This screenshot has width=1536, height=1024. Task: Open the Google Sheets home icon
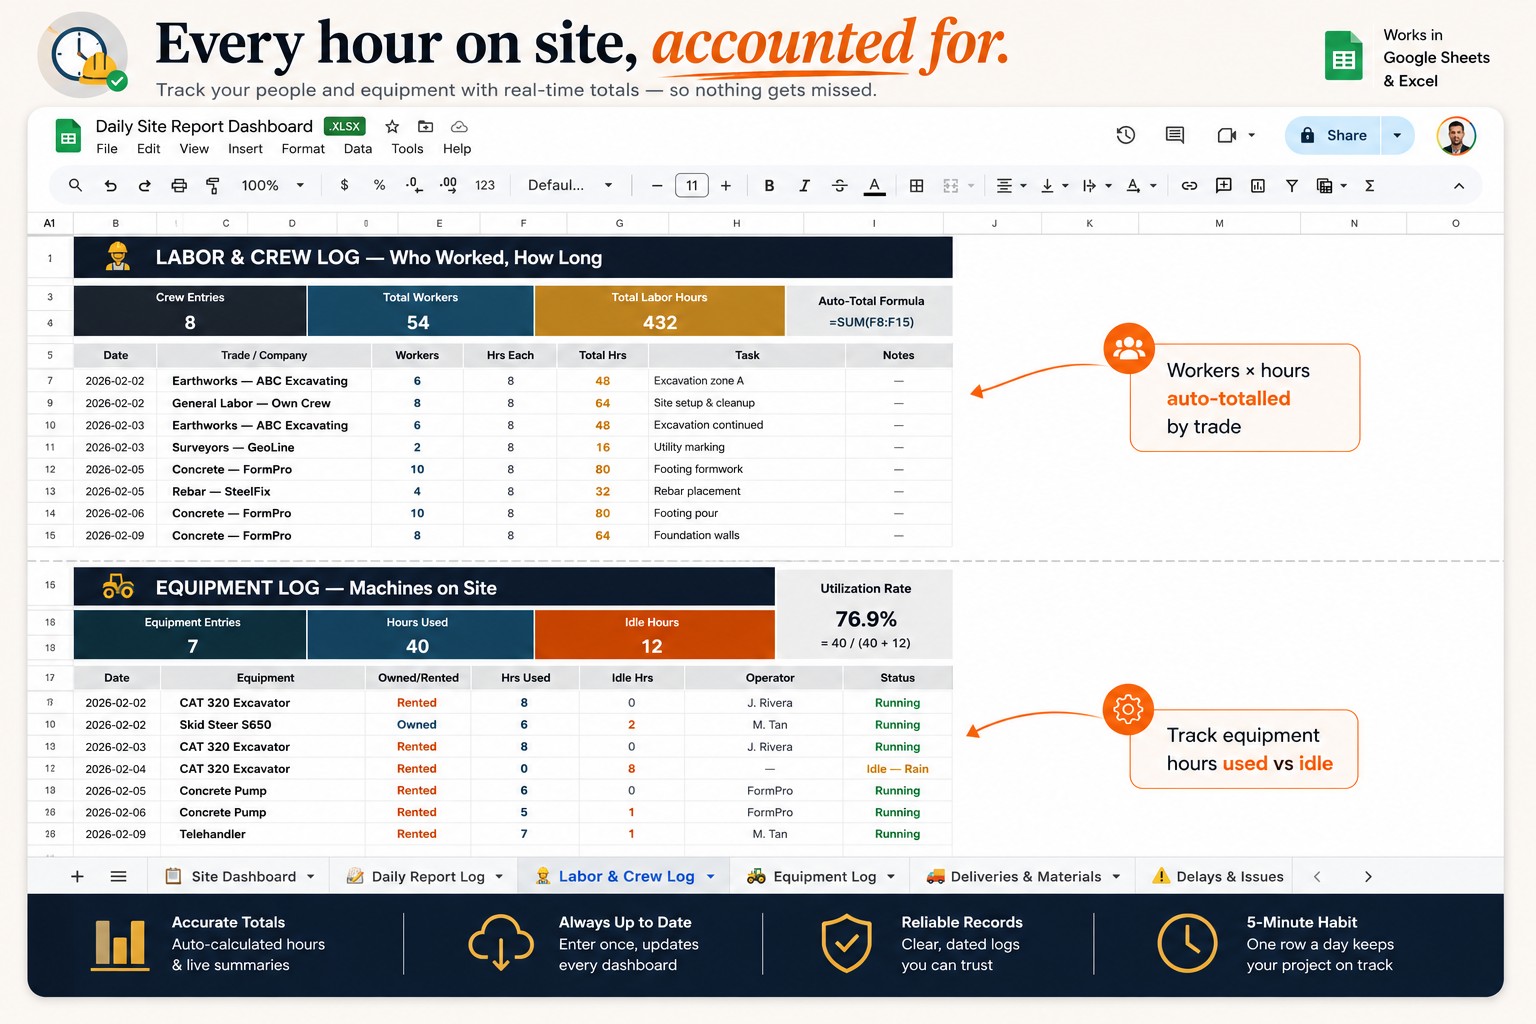click(69, 136)
